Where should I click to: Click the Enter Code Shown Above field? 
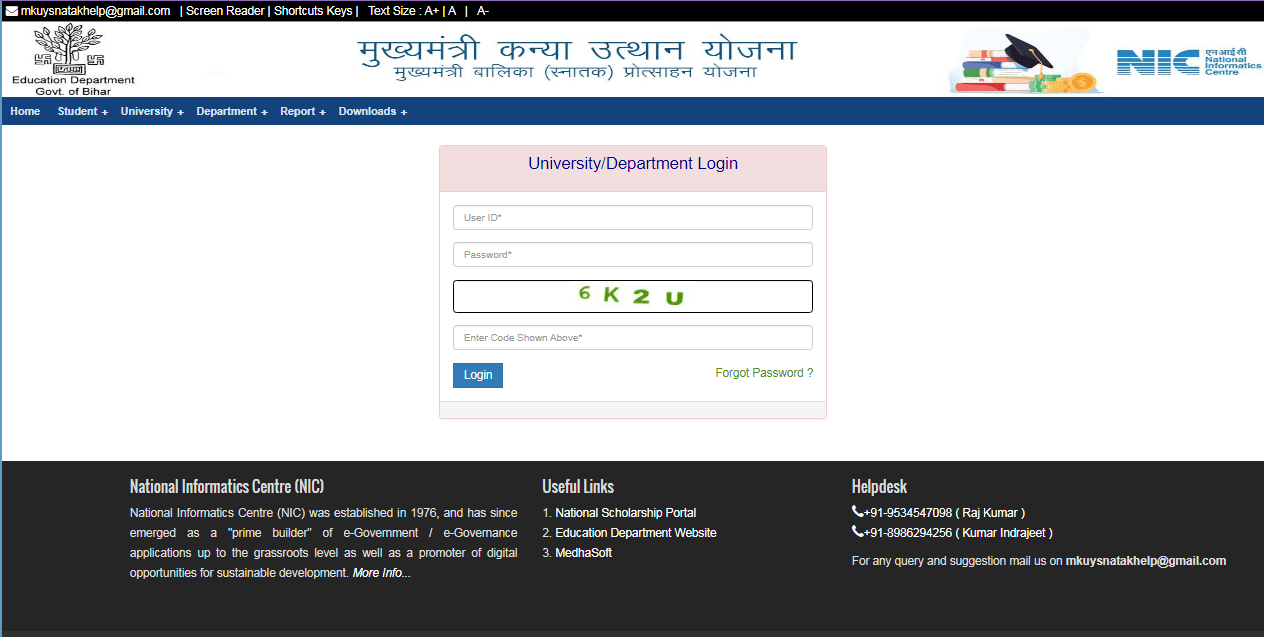632,337
